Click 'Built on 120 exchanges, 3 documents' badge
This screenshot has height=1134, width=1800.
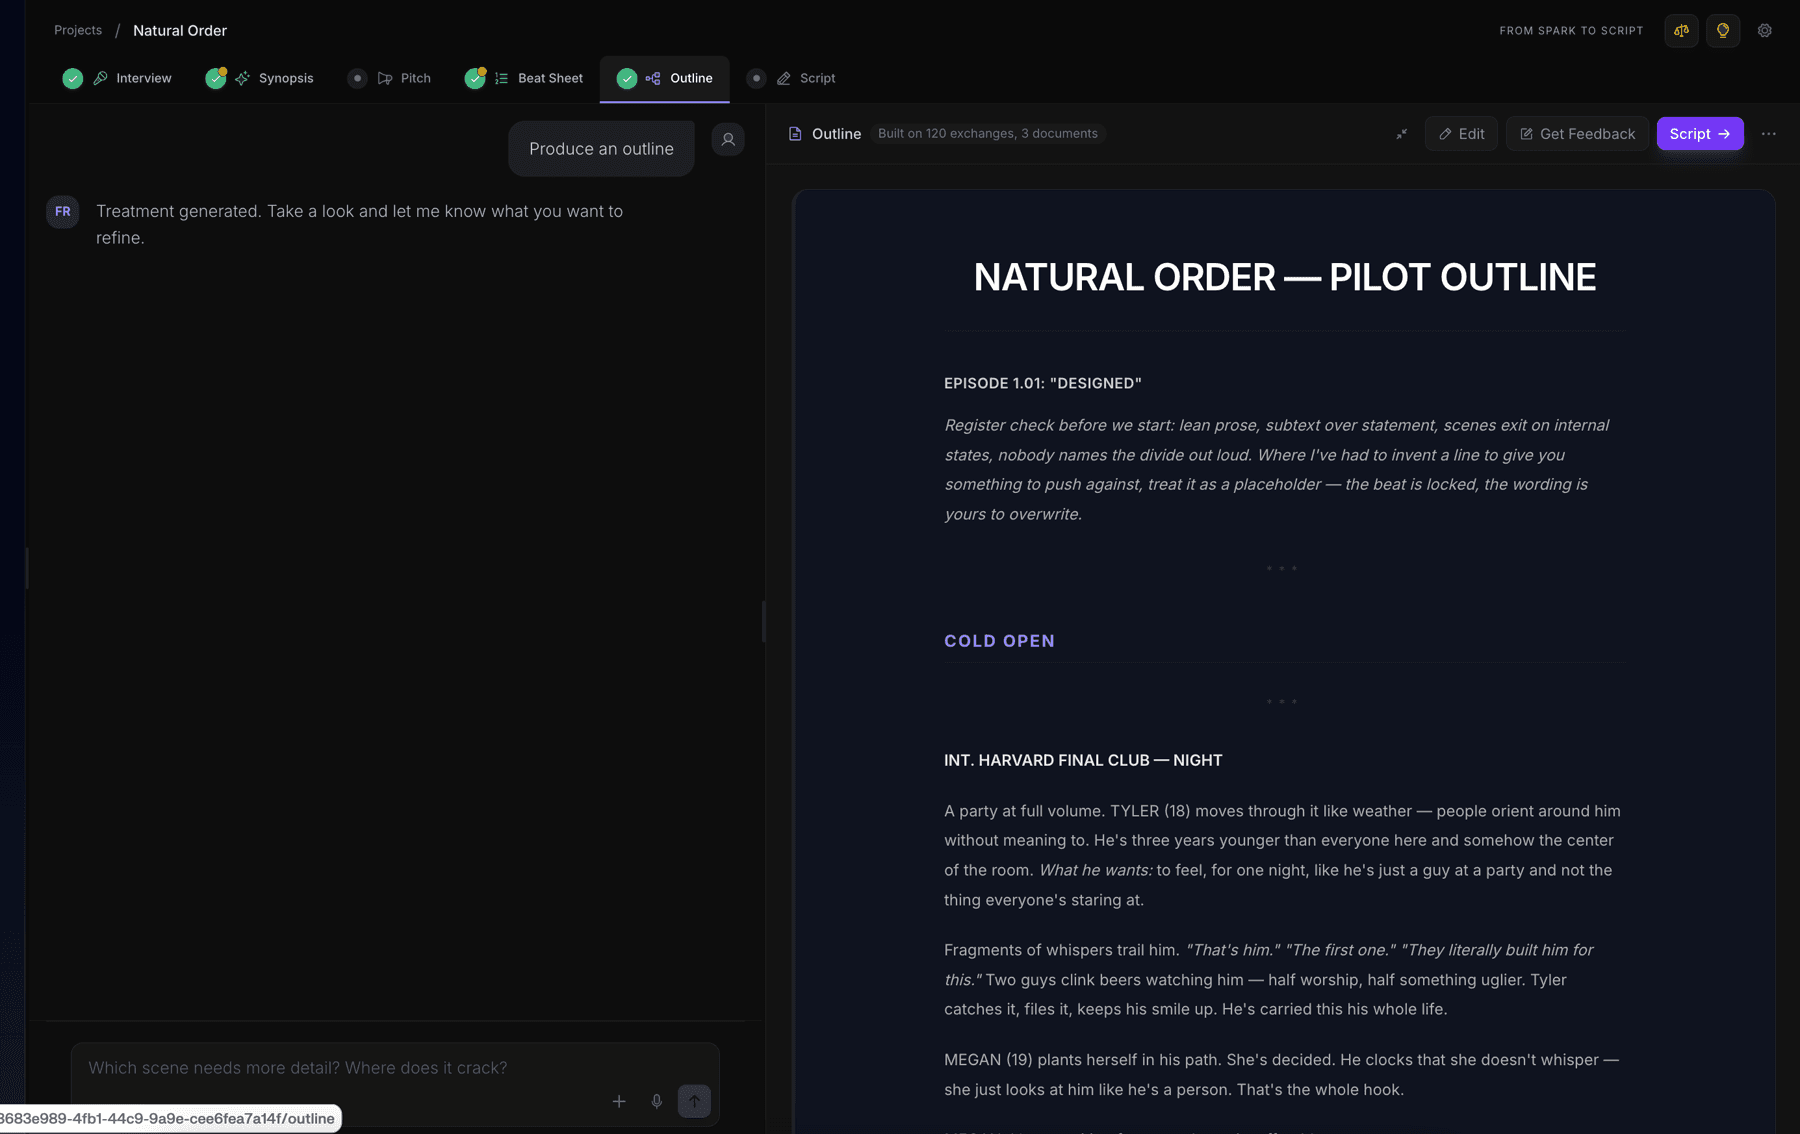(x=987, y=133)
